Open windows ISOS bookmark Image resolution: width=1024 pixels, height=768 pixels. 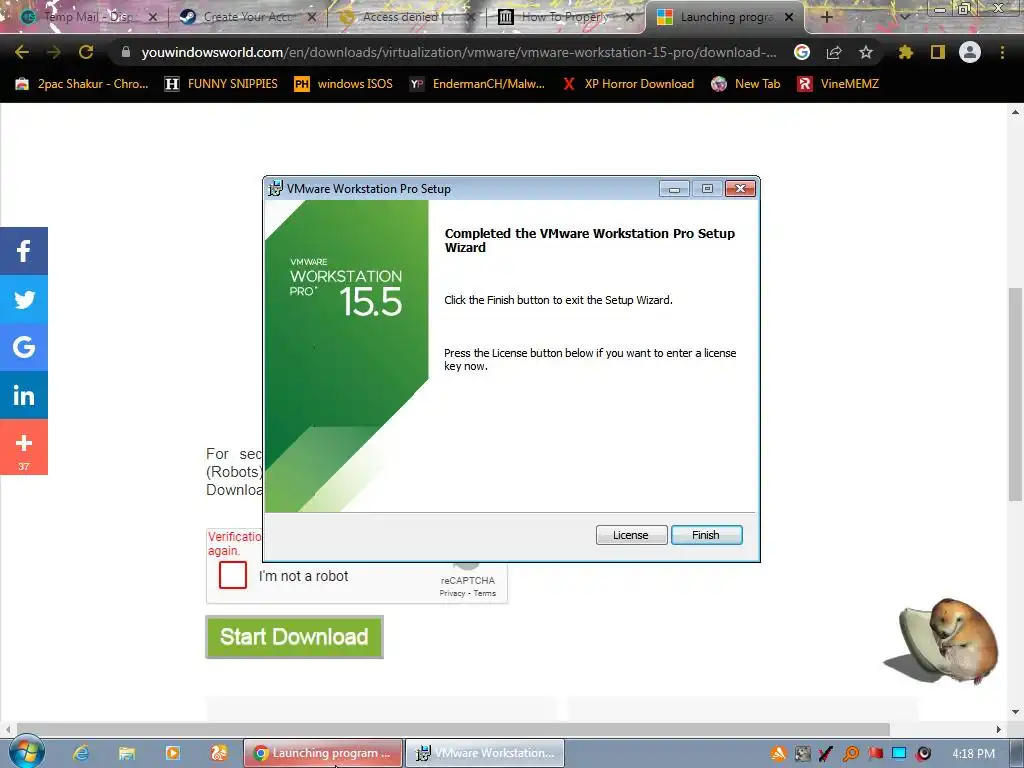pyautogui.click(x=344, y=84)
